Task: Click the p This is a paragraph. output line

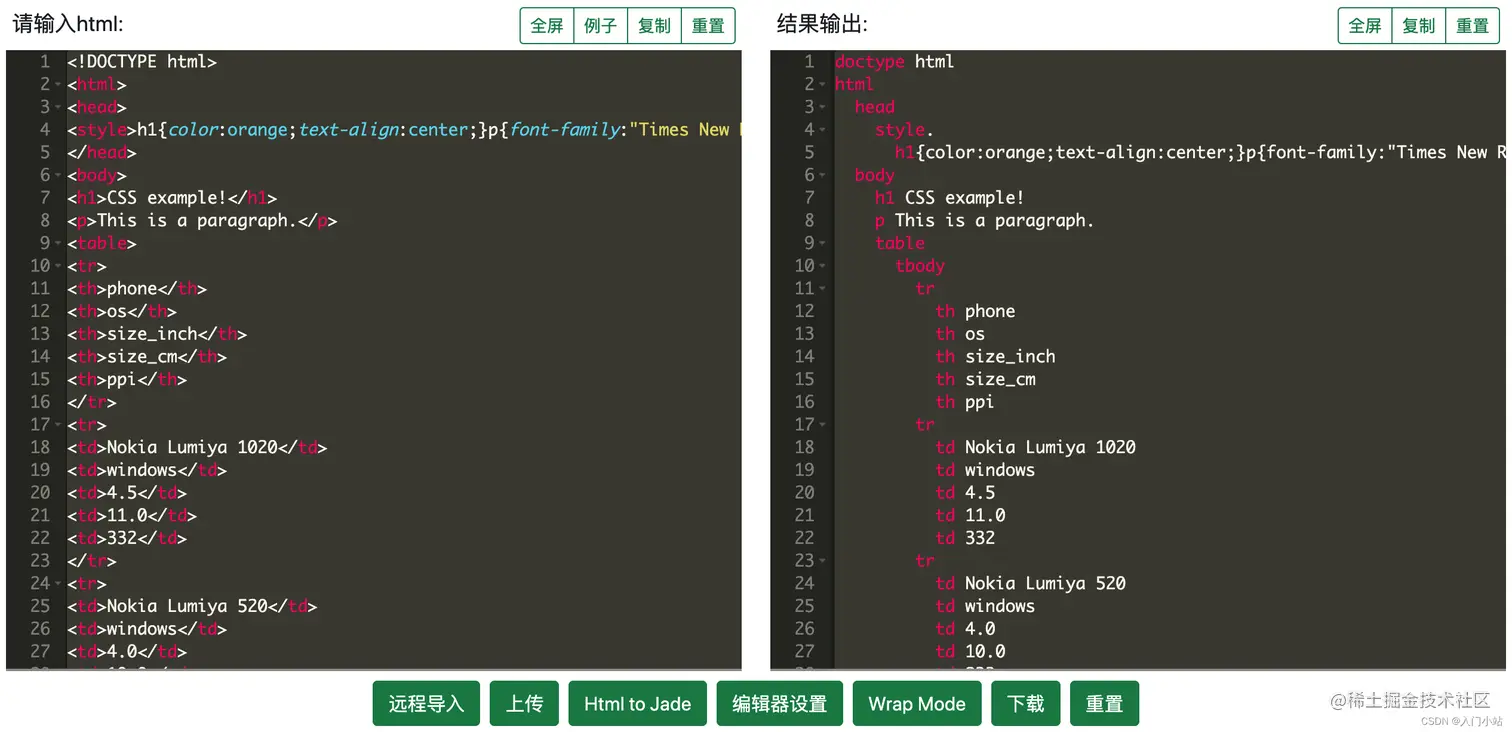Action: tap(984, 221)
